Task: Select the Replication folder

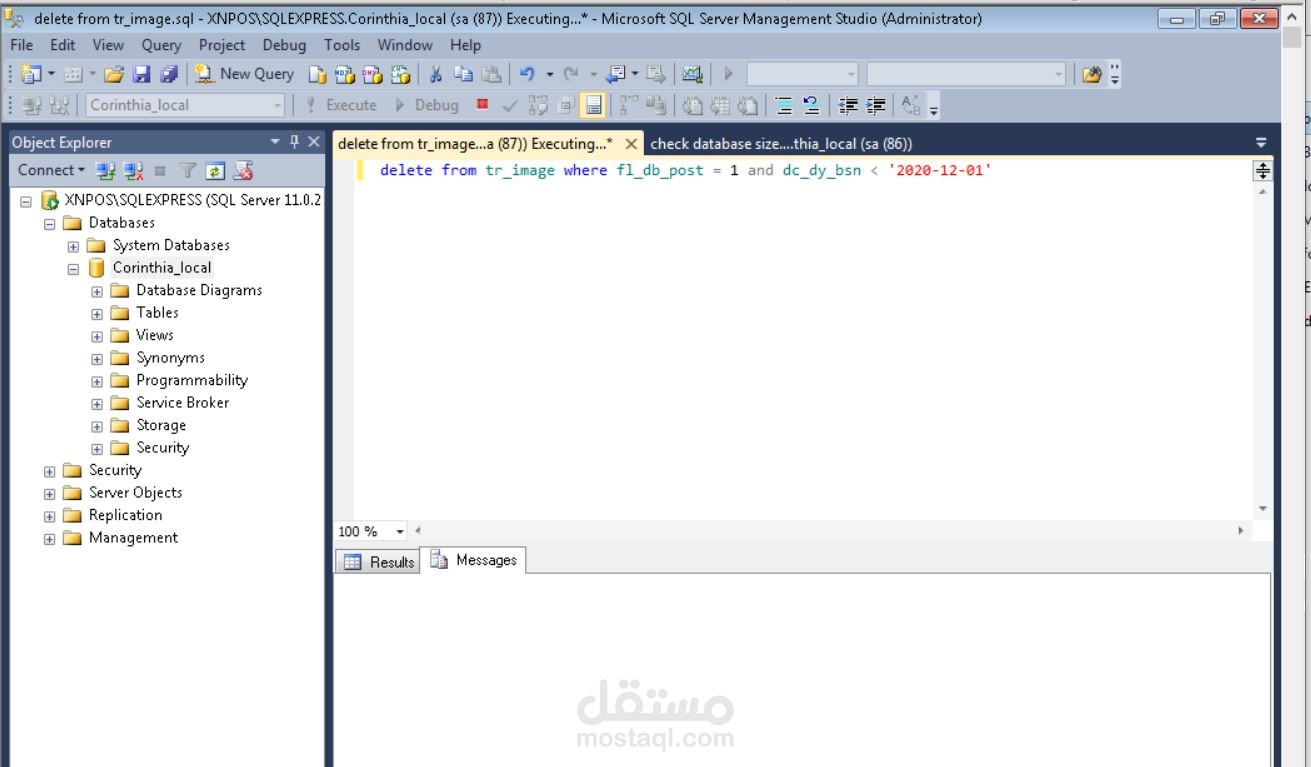Action: pyautogui.click(x=125, y=516)
